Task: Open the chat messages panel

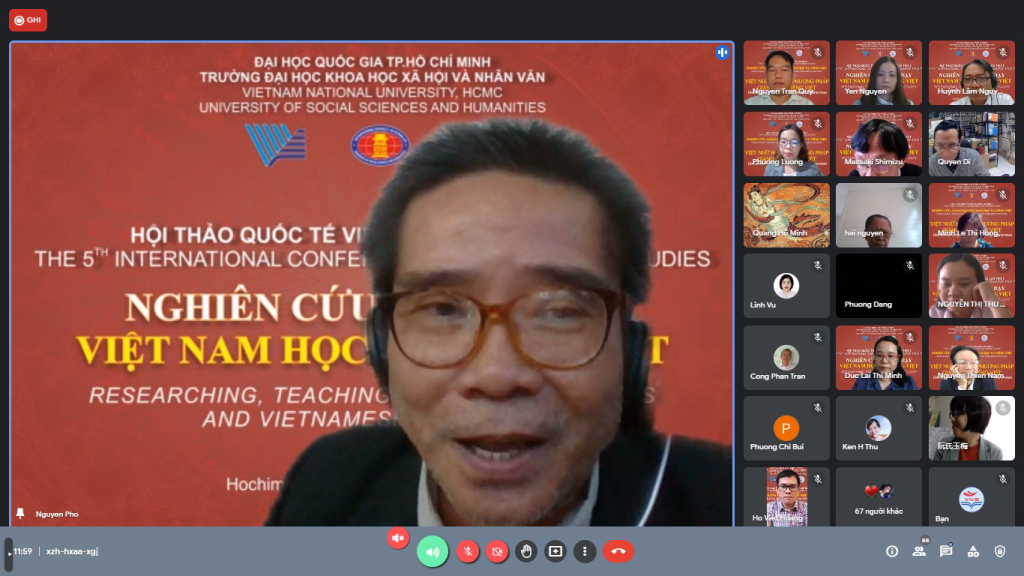Action: [946, 552]
